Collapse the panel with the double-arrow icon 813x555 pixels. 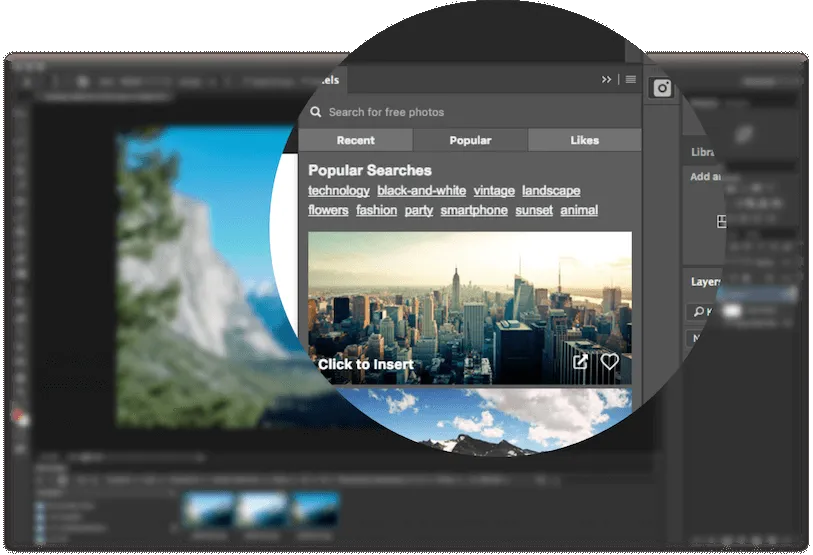(606, 80)
